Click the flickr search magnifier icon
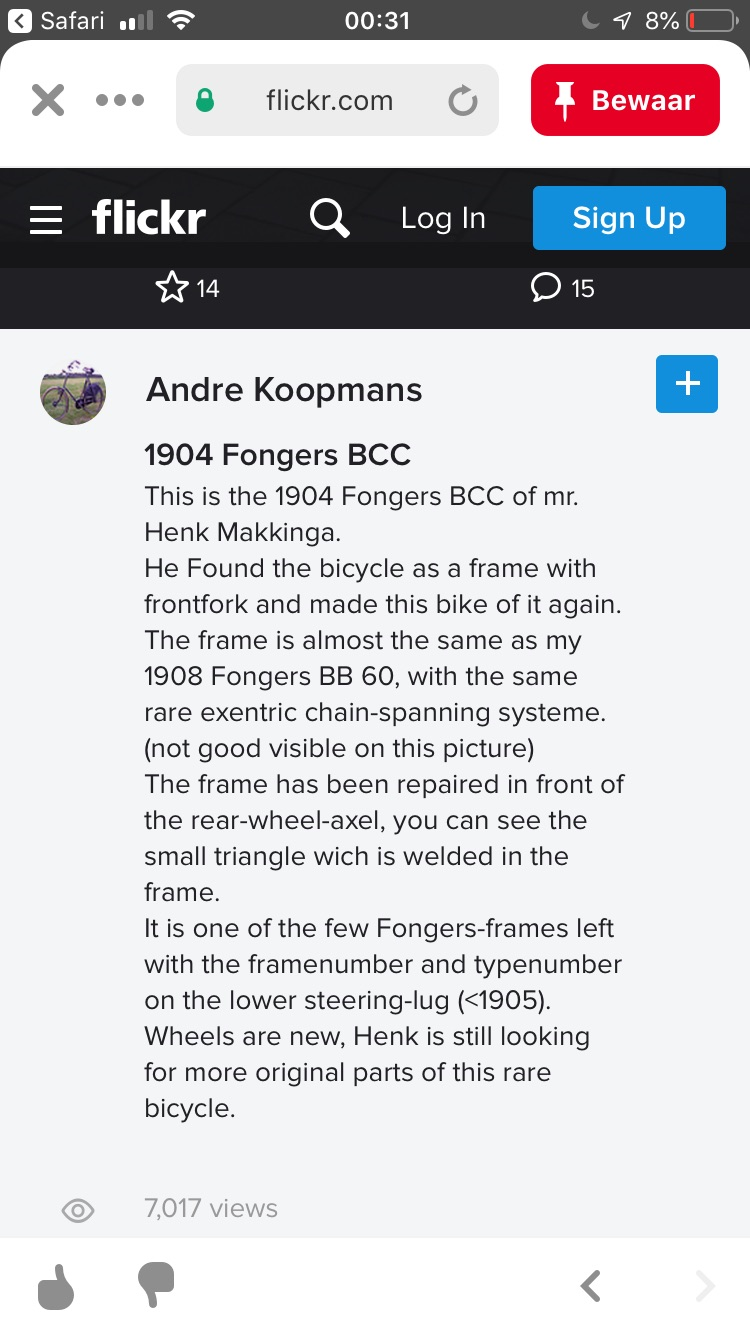 point(329,218)
